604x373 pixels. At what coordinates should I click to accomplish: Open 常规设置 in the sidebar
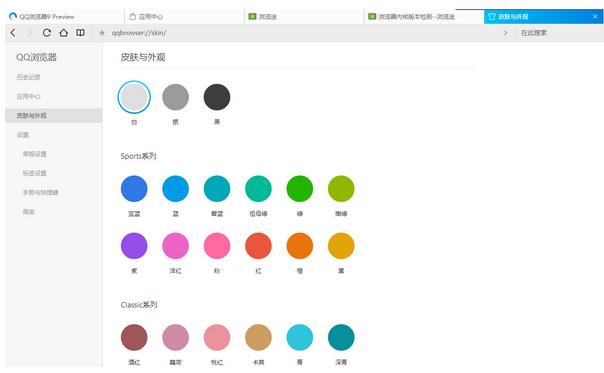(34, 154)
